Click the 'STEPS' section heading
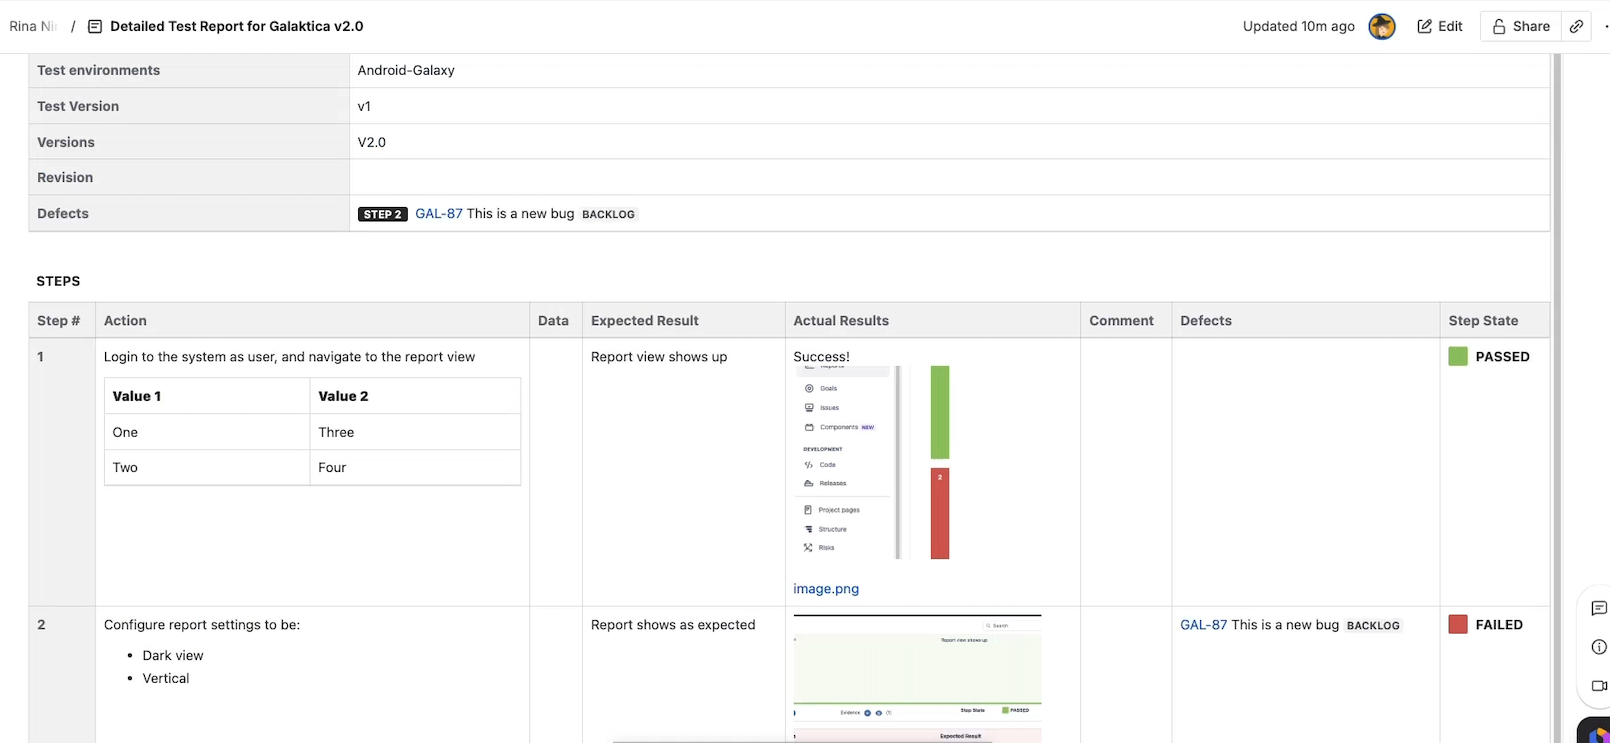The height and width of the screenshot is (743, 1610). tap(58, 281)
